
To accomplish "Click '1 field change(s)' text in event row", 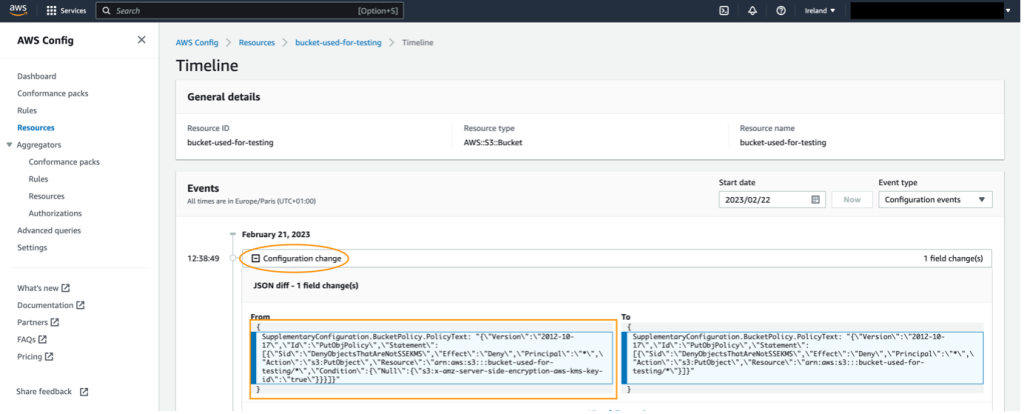I will [x=953, y=259].
